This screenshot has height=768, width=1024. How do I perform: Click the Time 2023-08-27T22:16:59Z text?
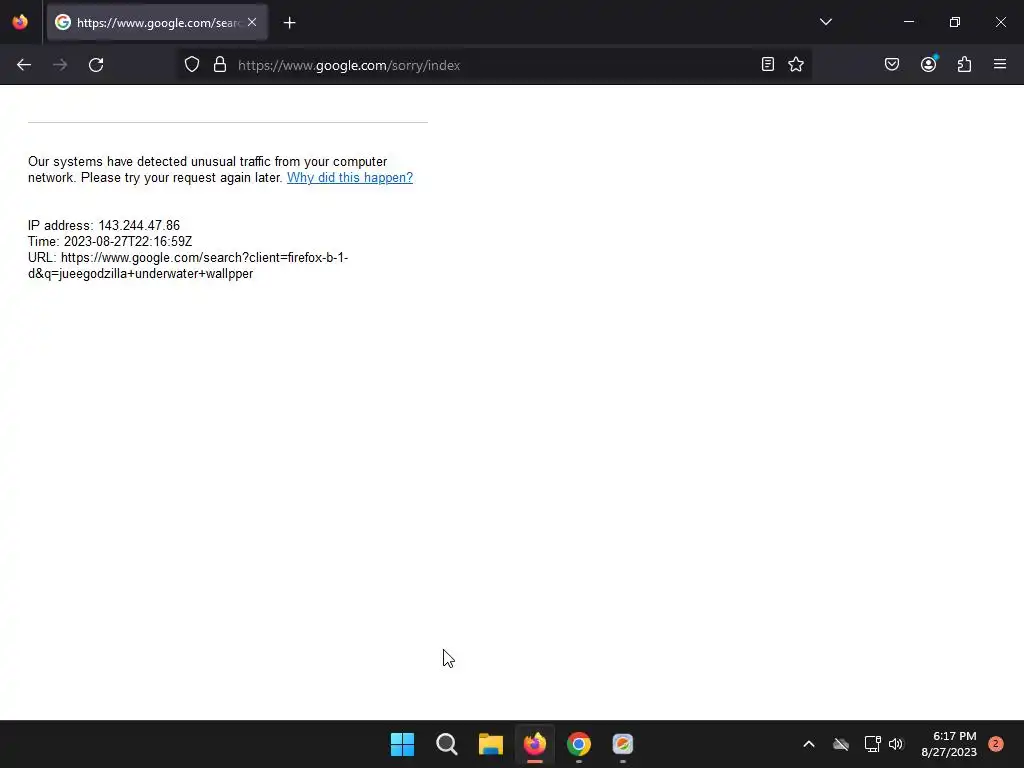click(110, 242)
